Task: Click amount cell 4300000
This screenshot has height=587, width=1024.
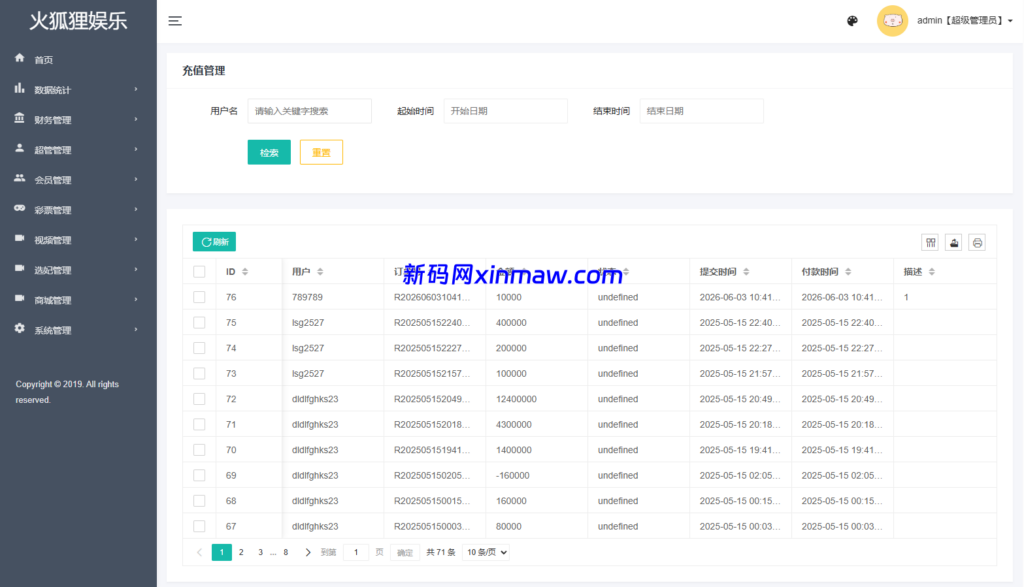Action: (513, 424)
